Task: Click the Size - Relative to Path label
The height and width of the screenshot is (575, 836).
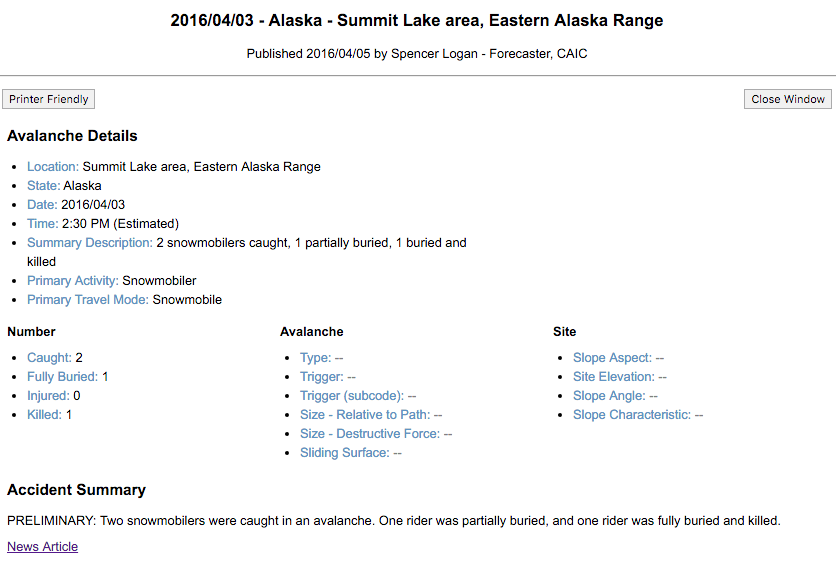Action: pos(365,415)
